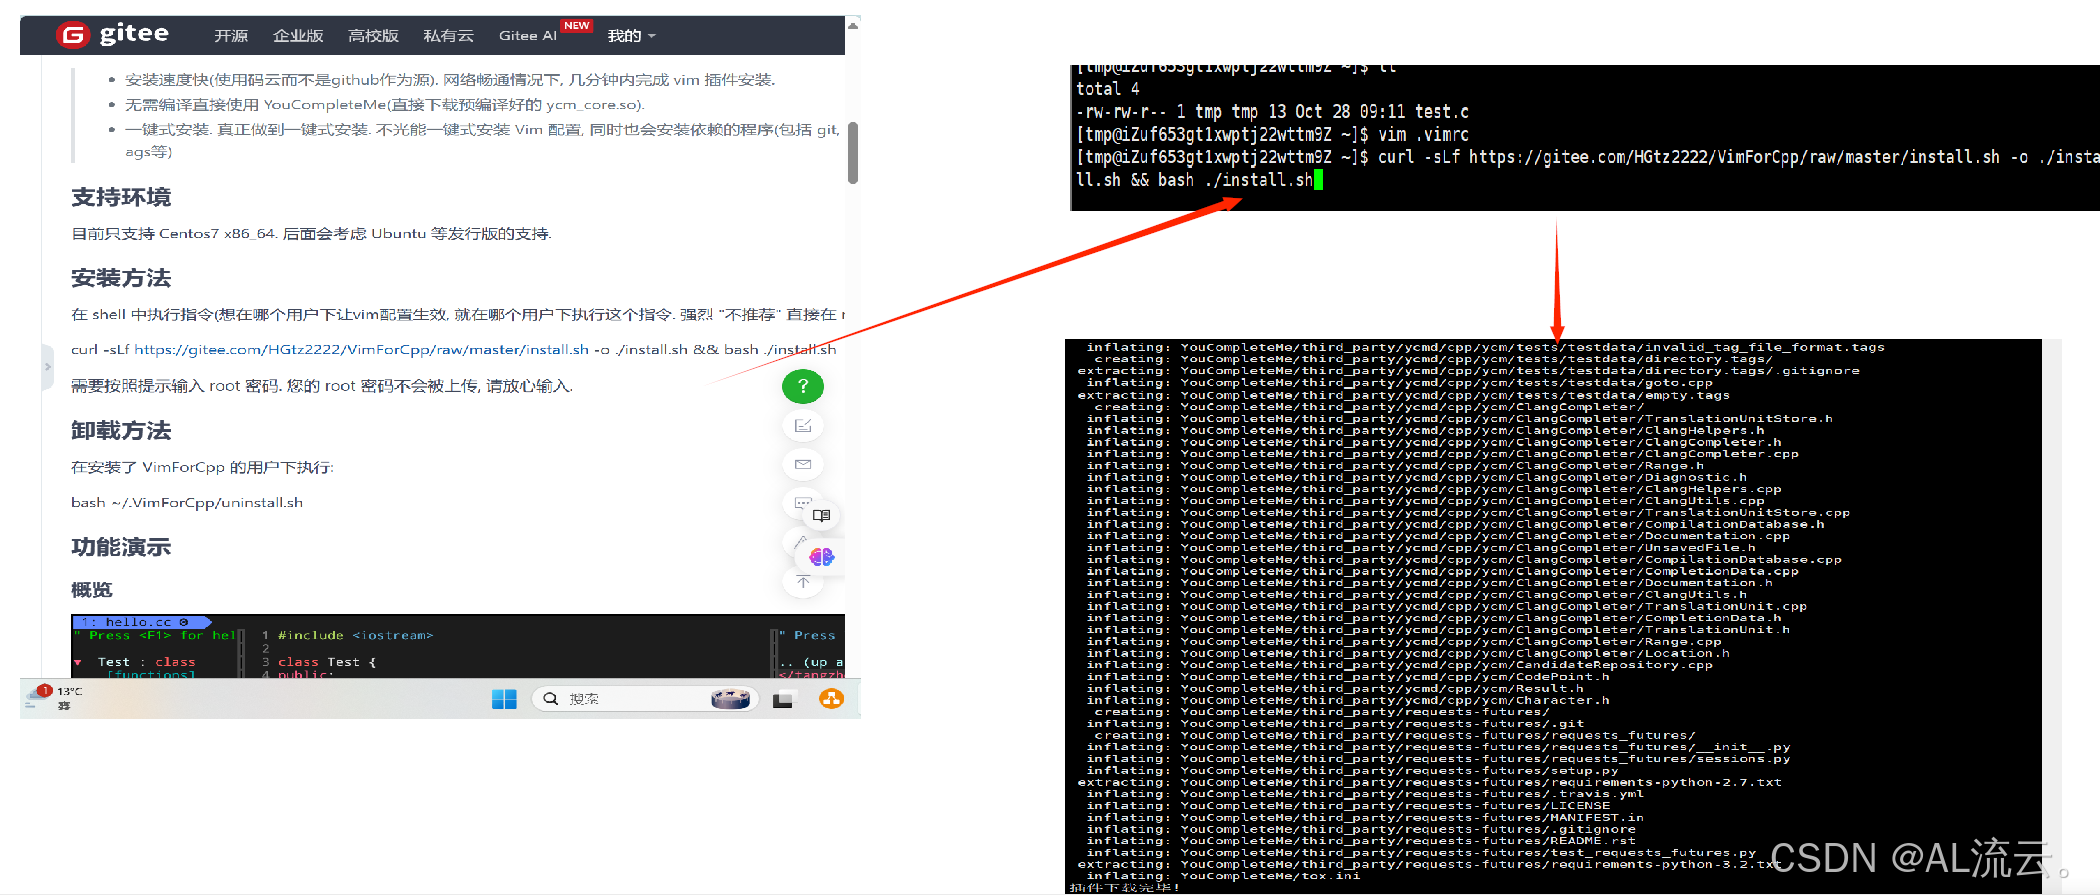This screenshot has height=895, width=2100.
Task: Click the 'test.c' file listing line in terminal
Action: point(1272,111)
